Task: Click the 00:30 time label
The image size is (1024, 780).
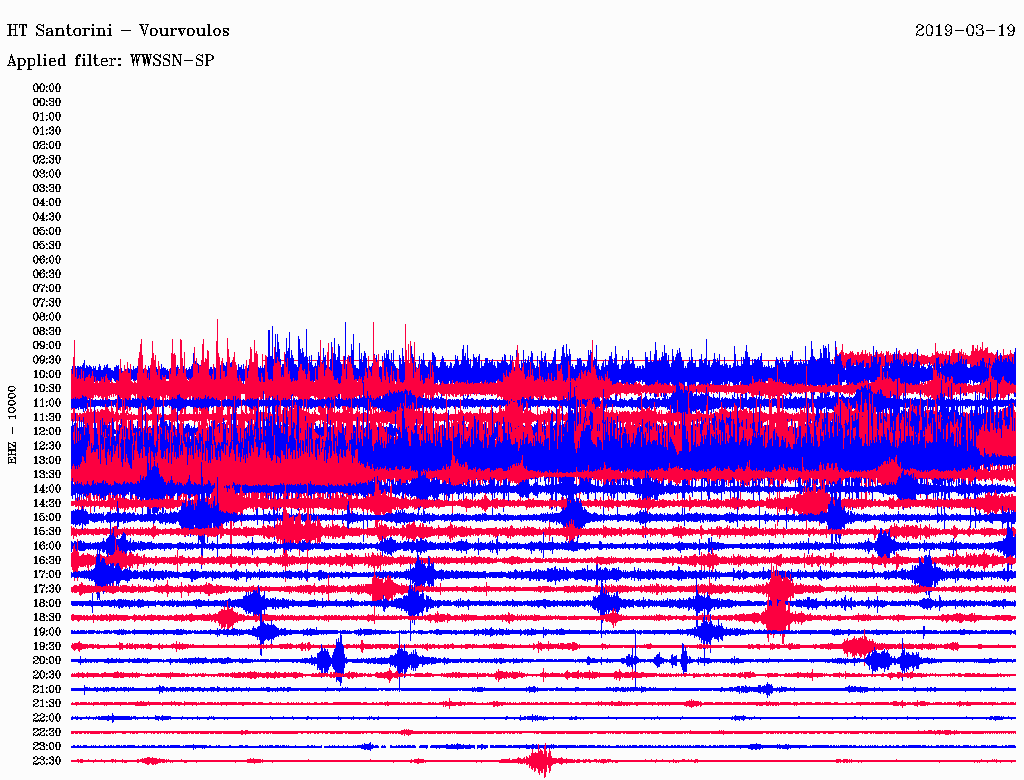Action: click(47, 102)
